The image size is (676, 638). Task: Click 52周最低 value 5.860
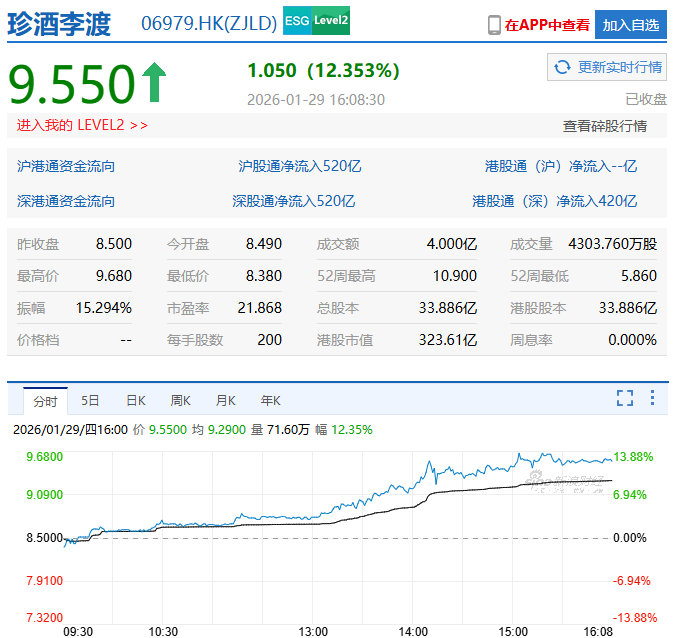coord(639,276)
